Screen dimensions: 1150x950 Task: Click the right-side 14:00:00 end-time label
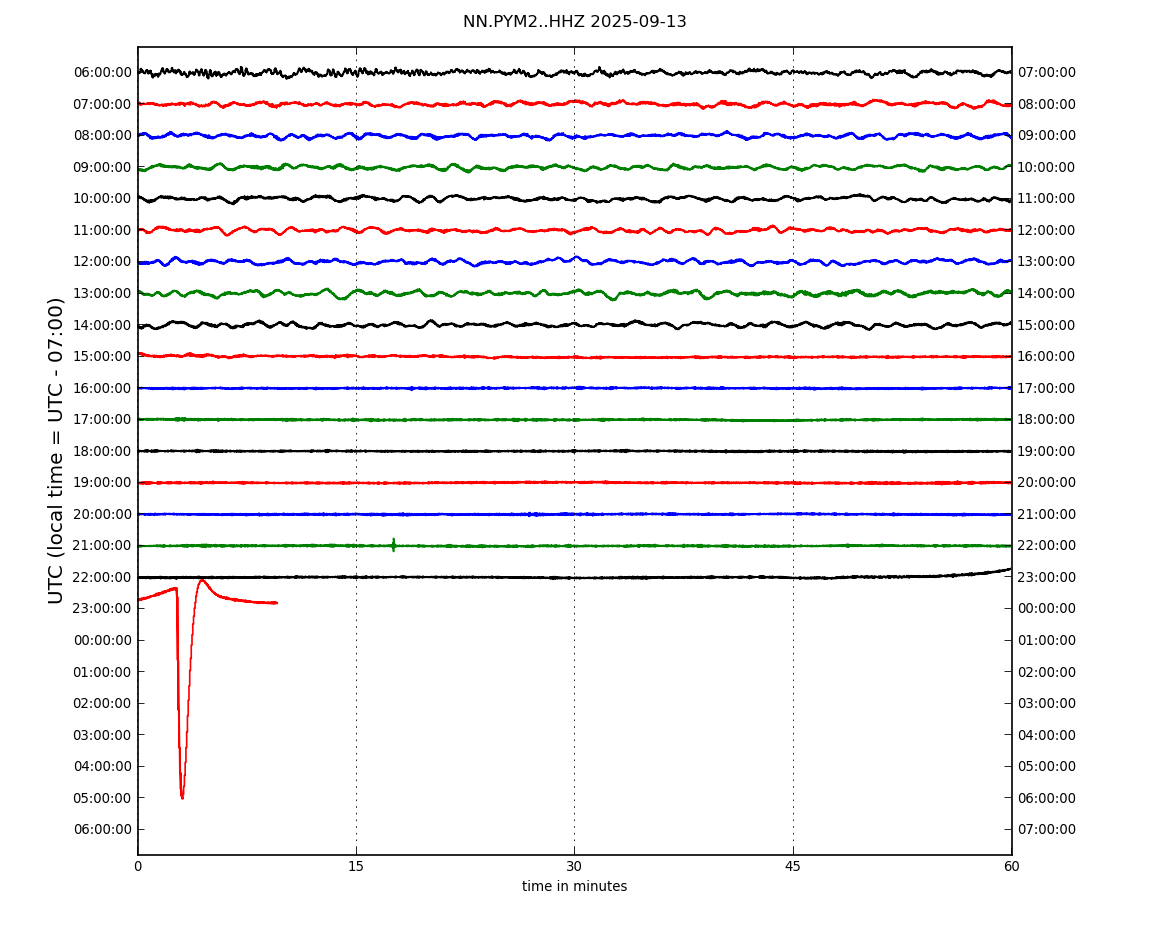pyautogui.click(x=1047, y=293)
